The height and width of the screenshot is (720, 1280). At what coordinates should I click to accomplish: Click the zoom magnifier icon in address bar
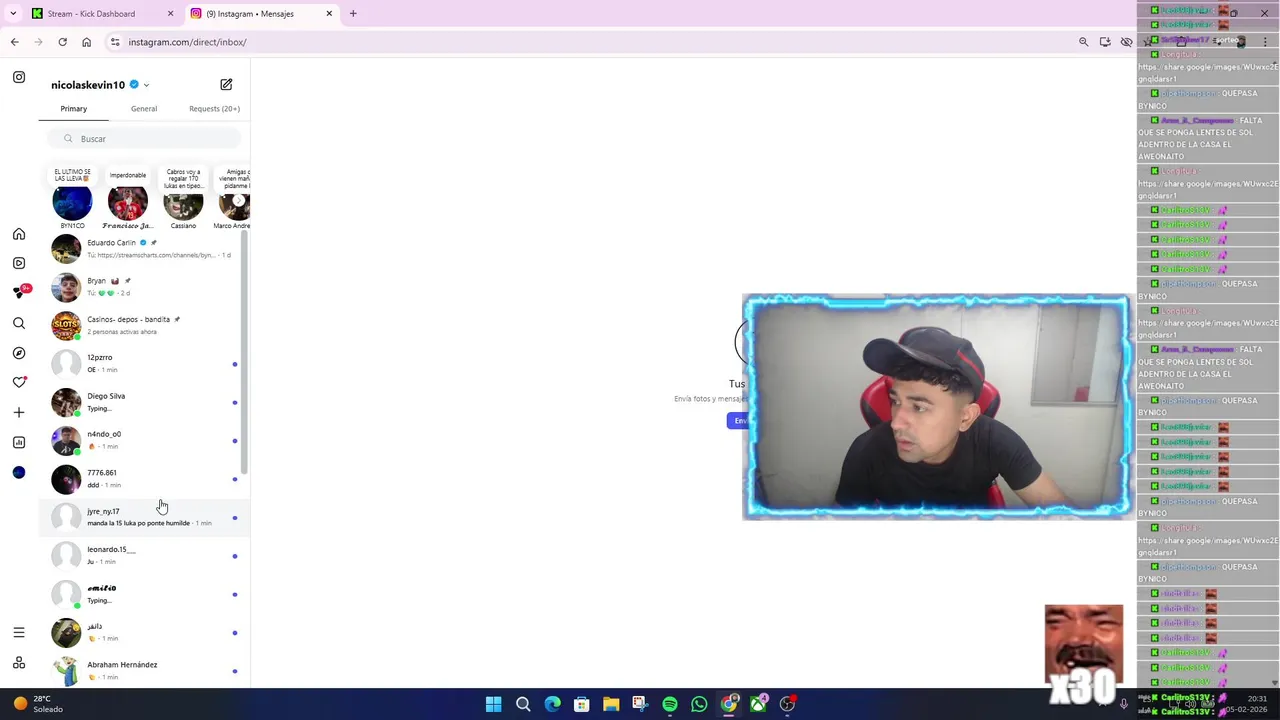[1083, 42]
